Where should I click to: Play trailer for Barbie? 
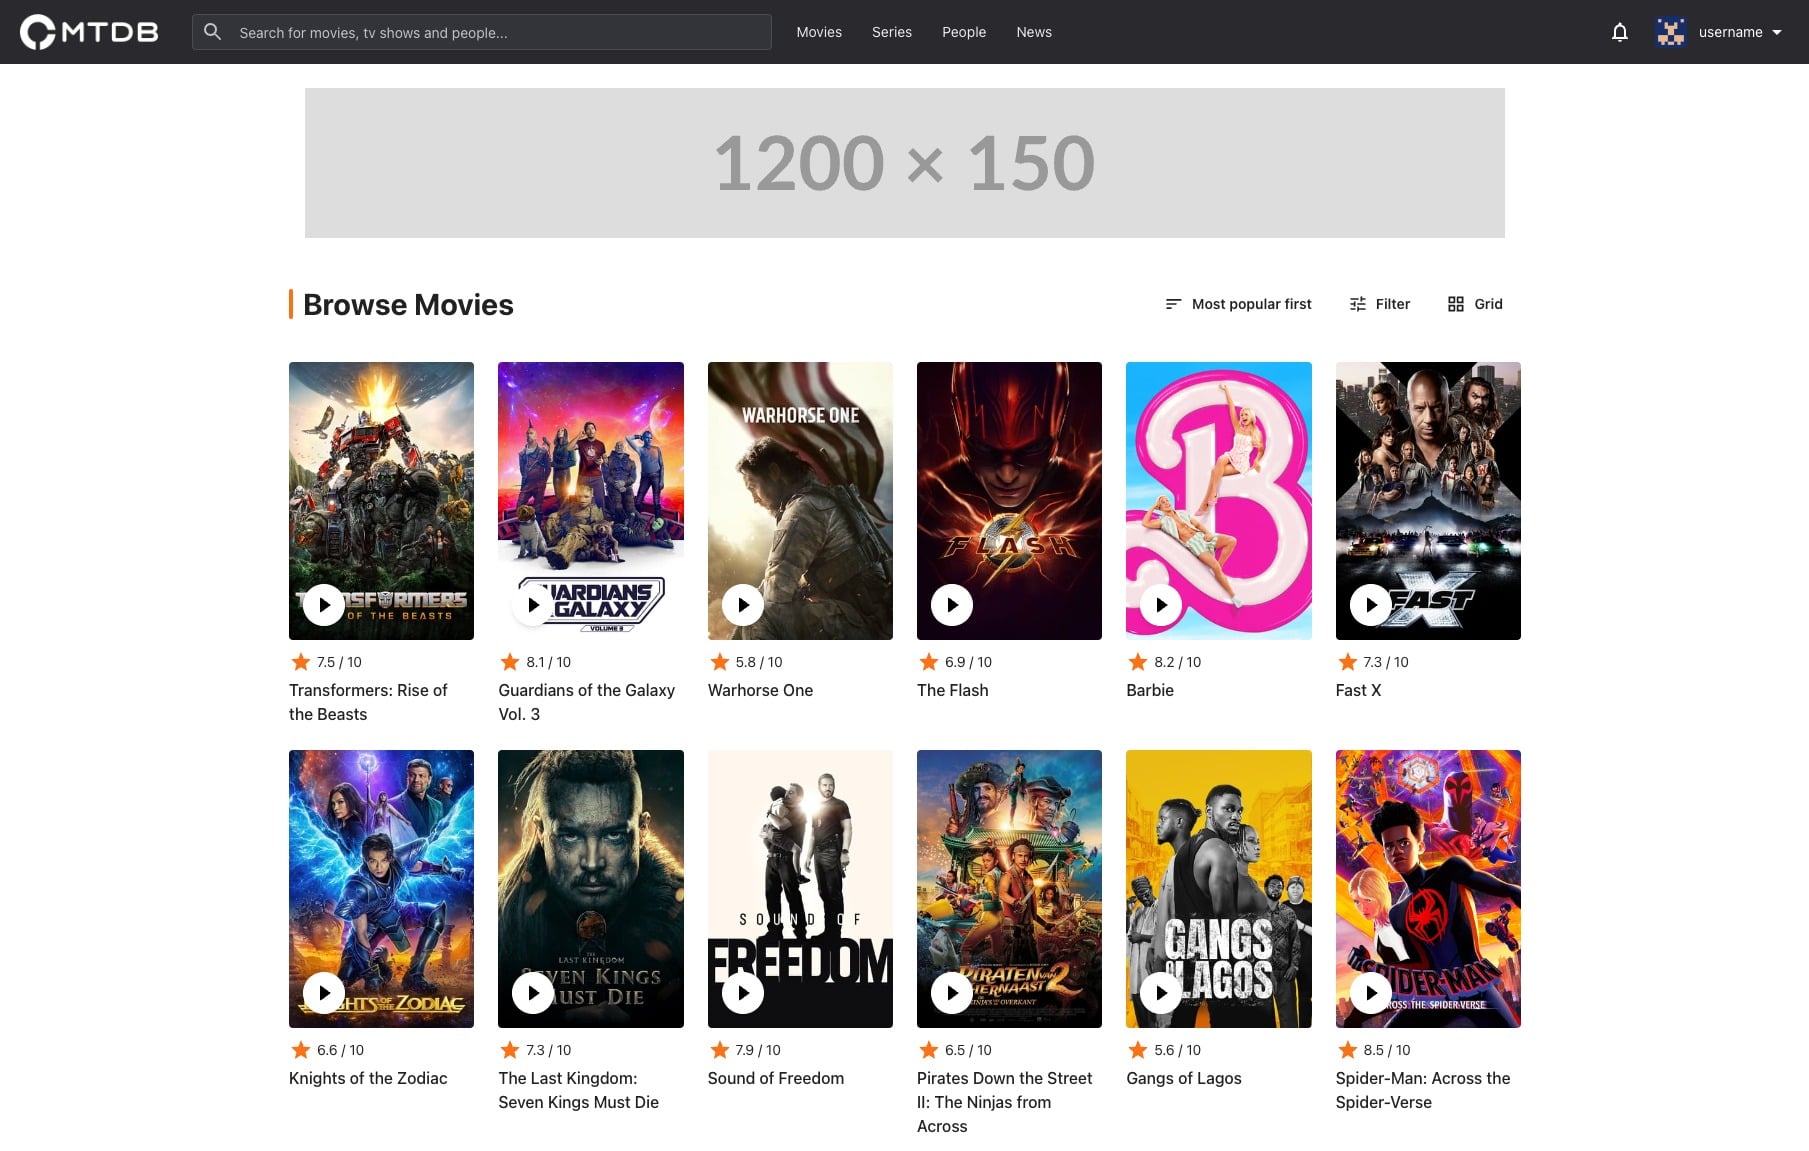pyautogui.click(x=1161, y=605)
